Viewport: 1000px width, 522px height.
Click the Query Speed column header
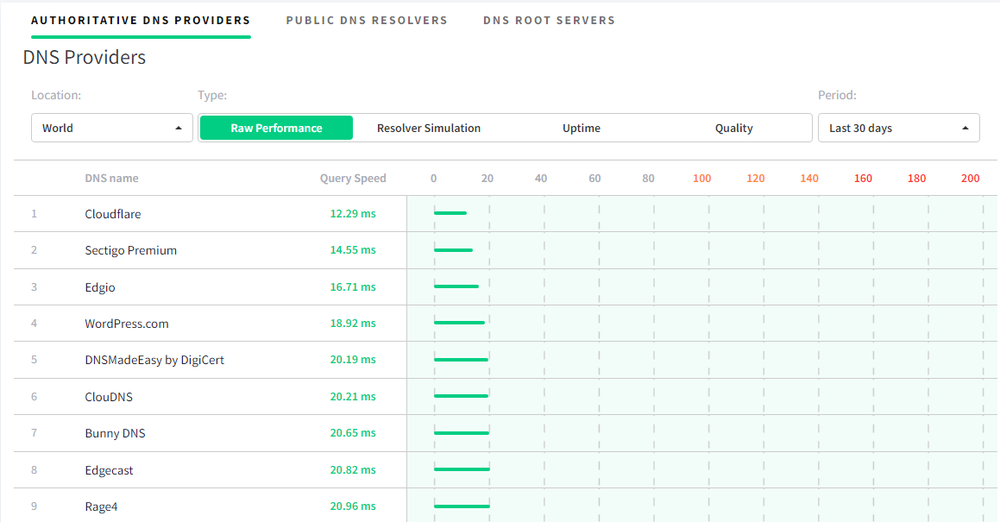(353, 178)
